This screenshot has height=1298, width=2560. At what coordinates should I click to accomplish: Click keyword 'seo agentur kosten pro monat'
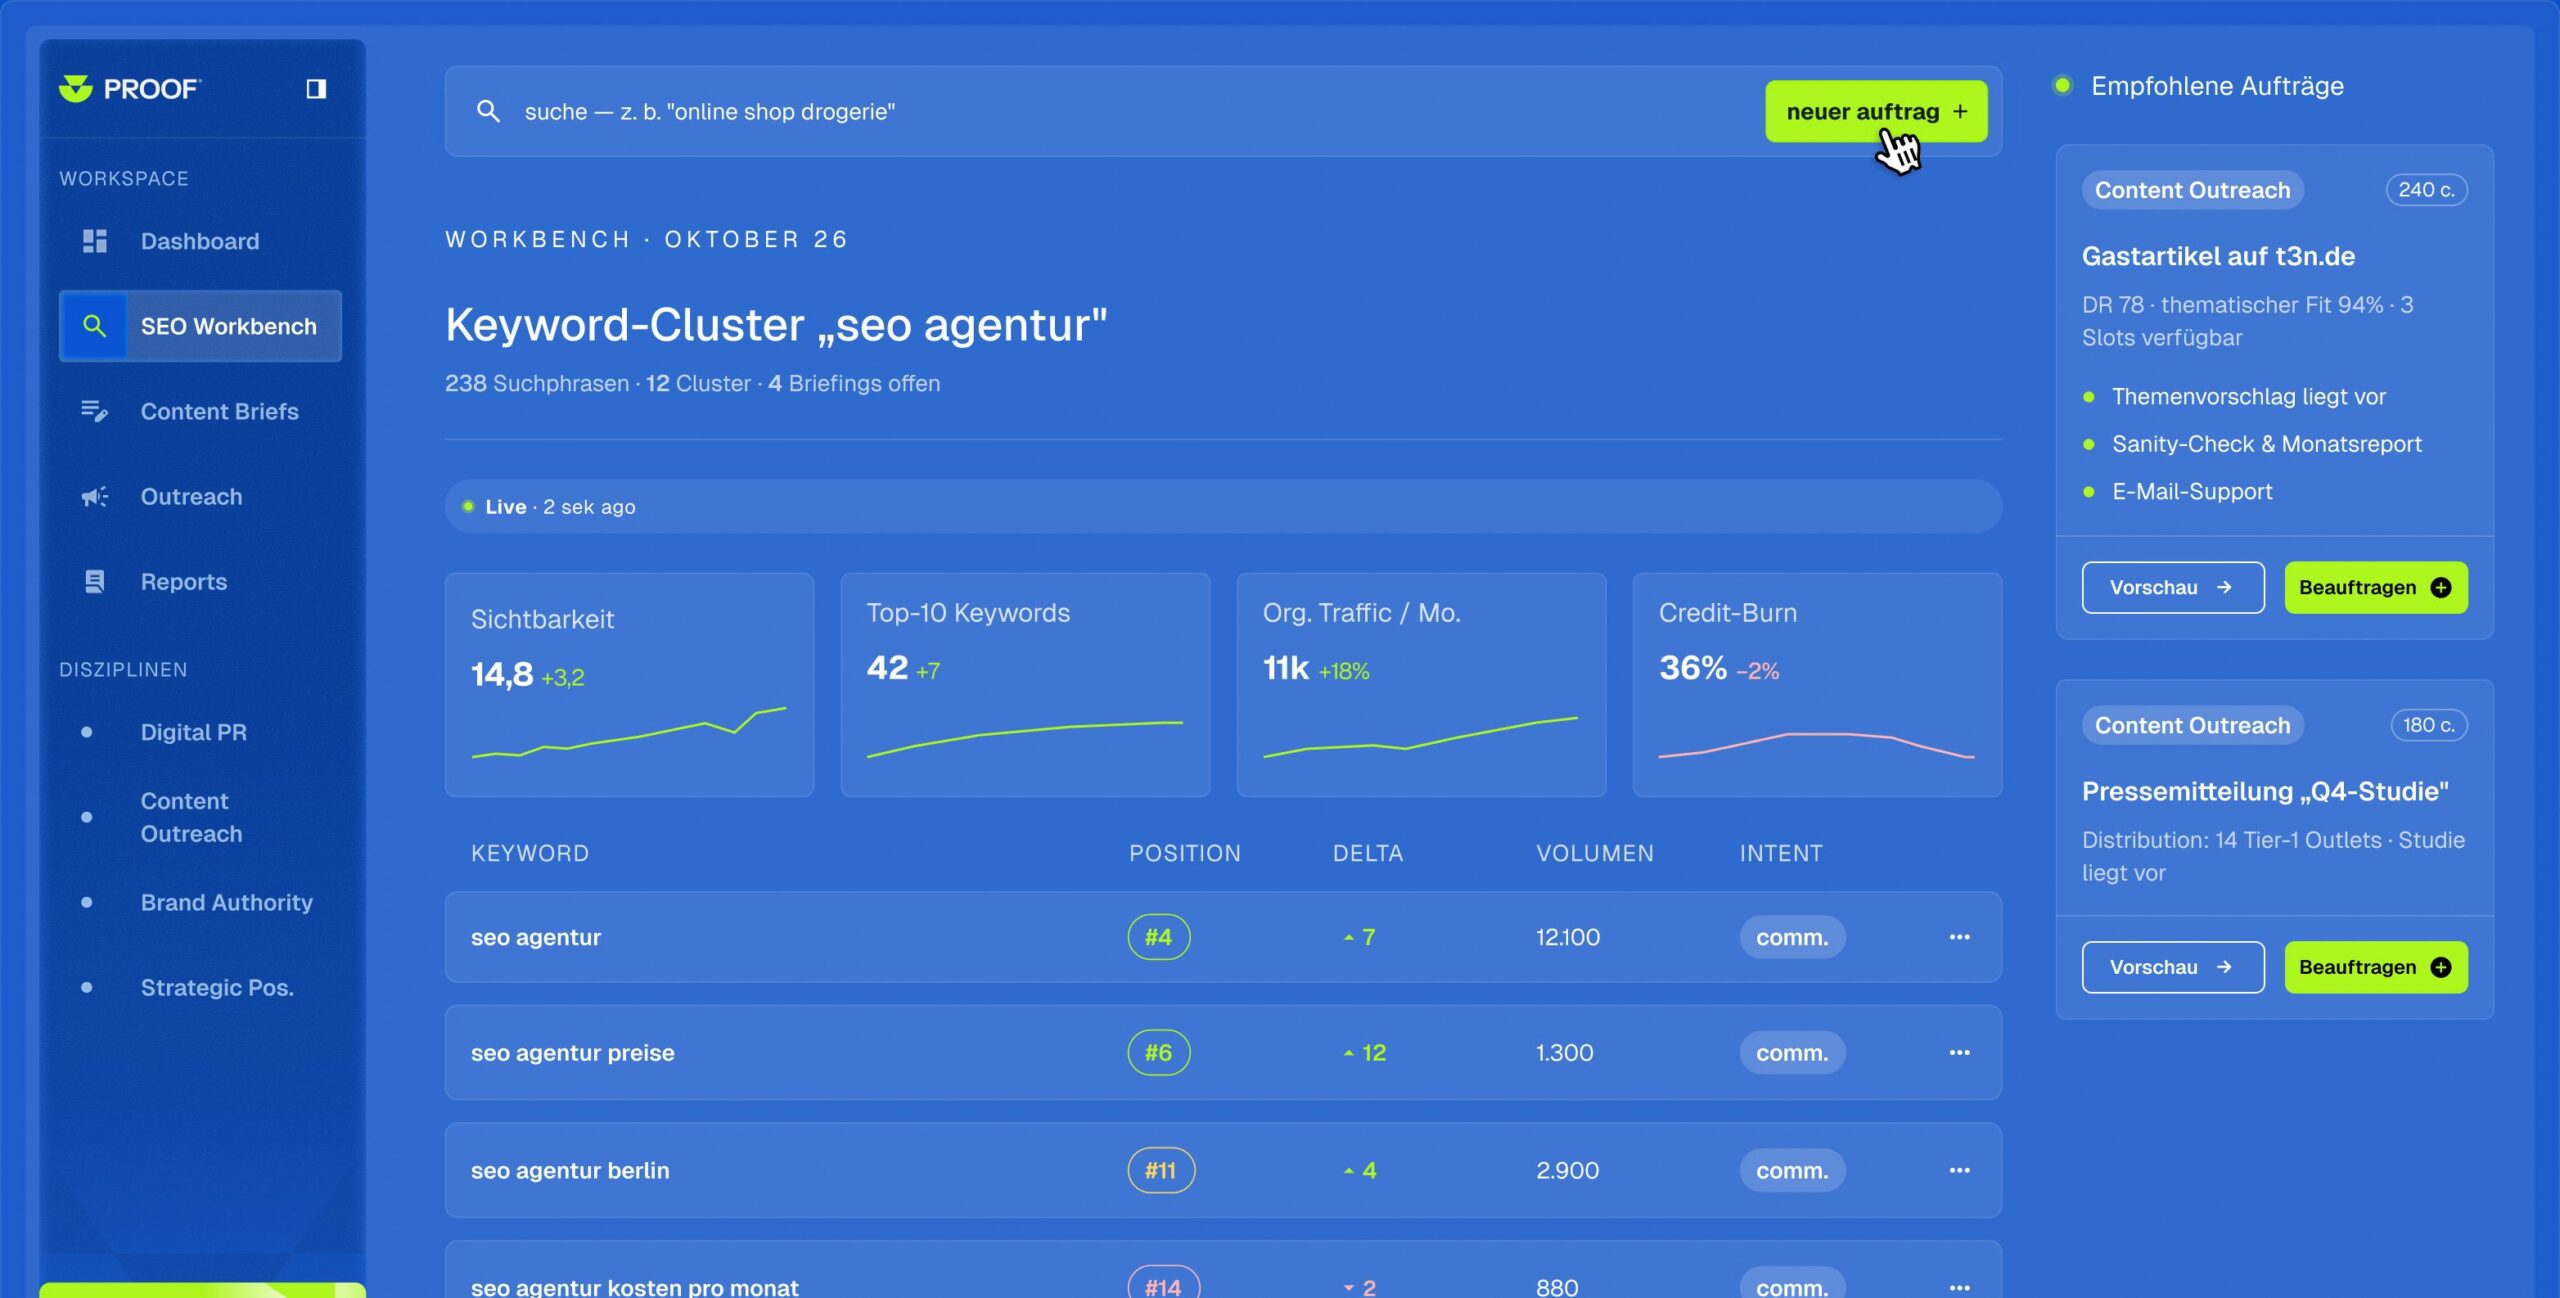tap(635, 1285)
